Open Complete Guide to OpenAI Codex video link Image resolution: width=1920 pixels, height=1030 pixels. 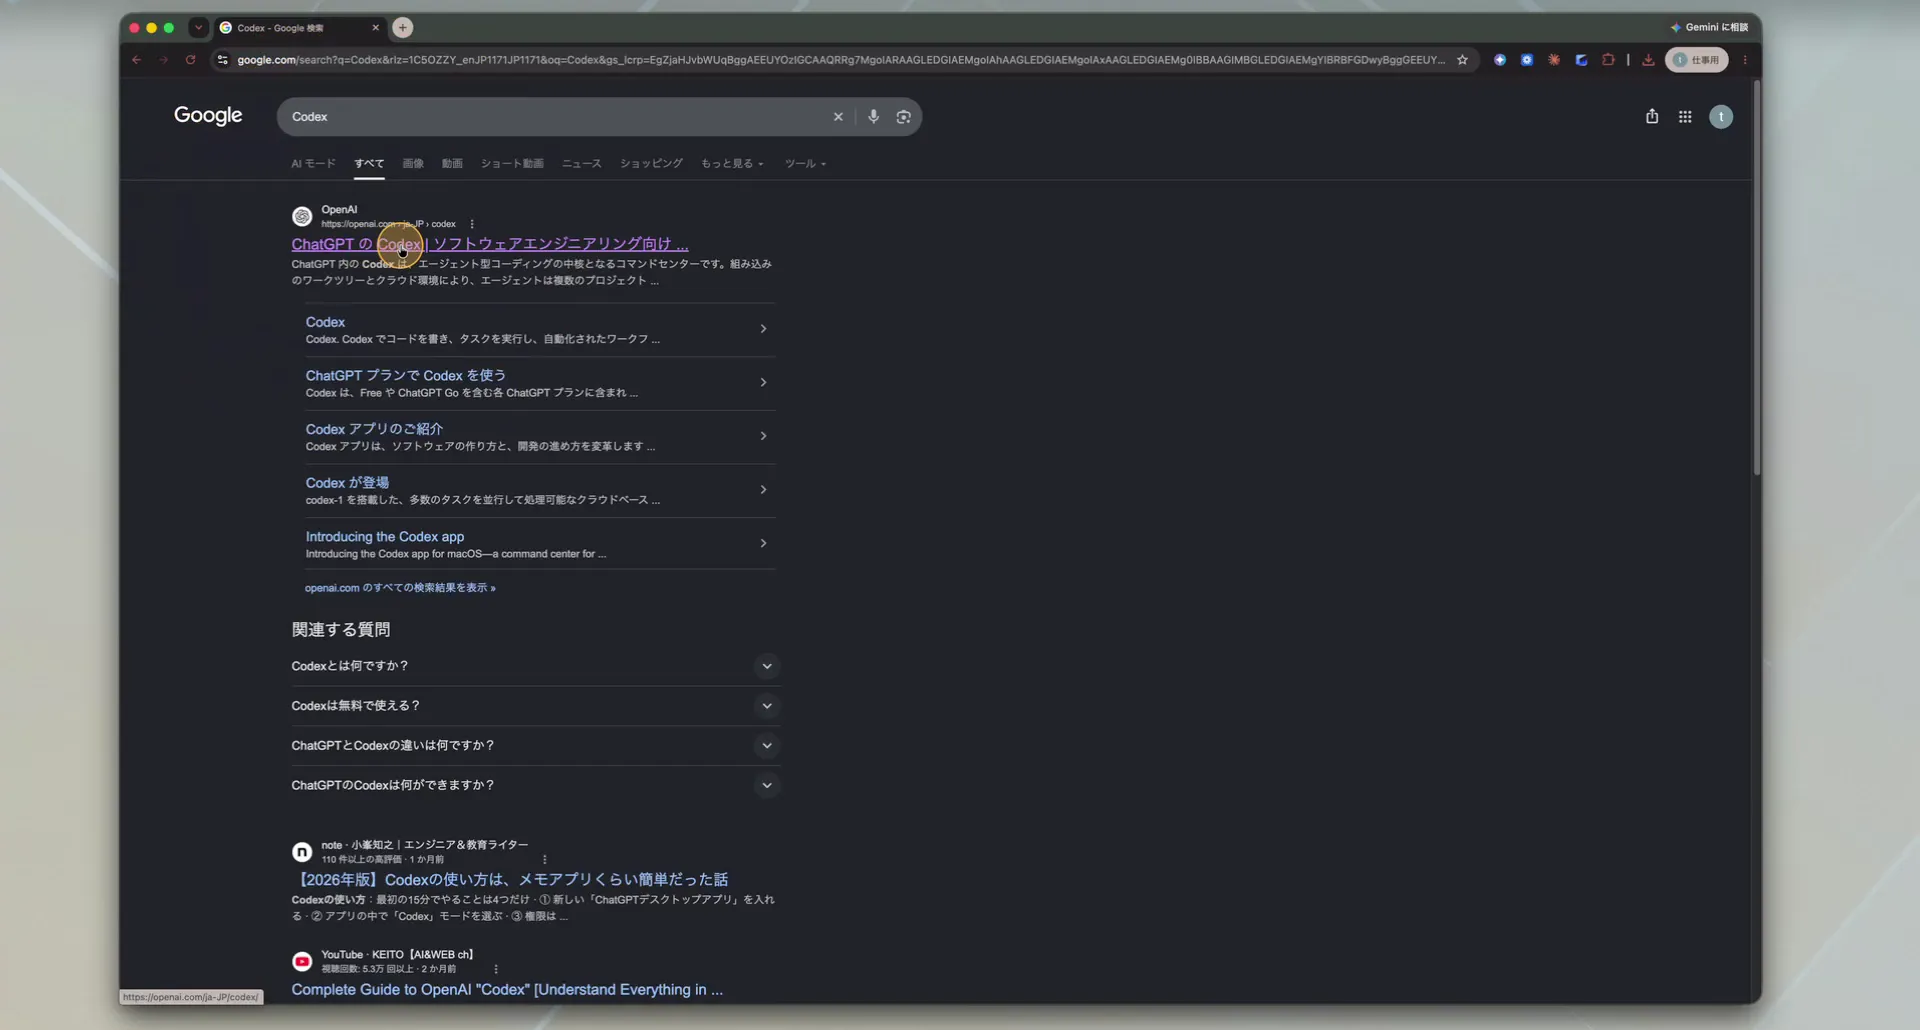tap(507, 990)
